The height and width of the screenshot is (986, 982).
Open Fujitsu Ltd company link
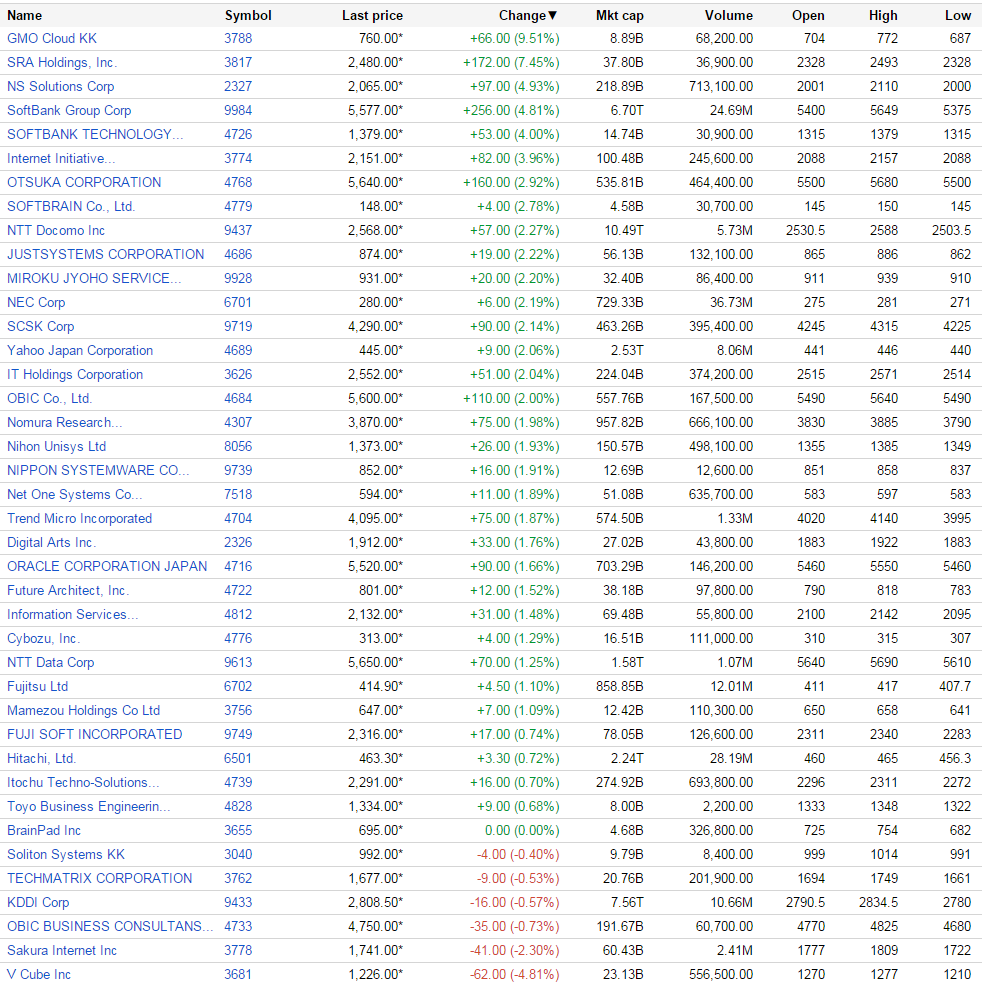(37, 687)
